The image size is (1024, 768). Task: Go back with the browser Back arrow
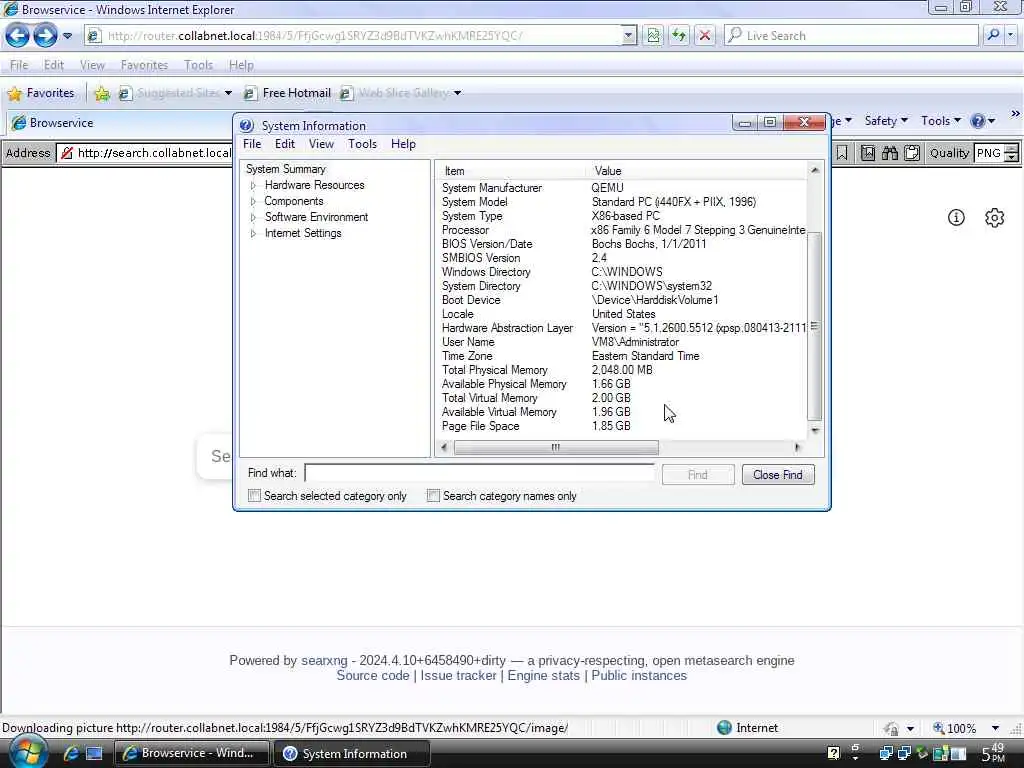(18, 35)
